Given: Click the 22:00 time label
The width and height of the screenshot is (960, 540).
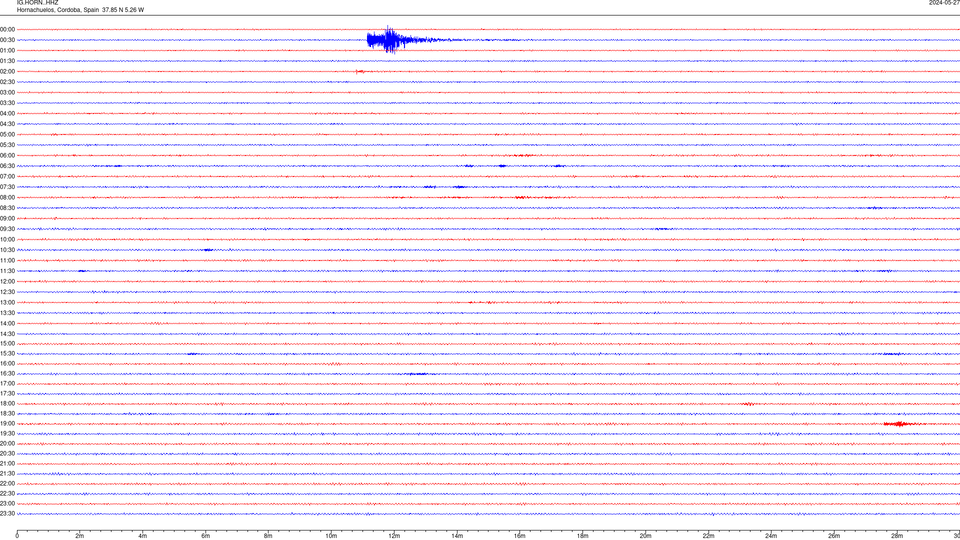Looking at the screenshot, I should (7, 484).
